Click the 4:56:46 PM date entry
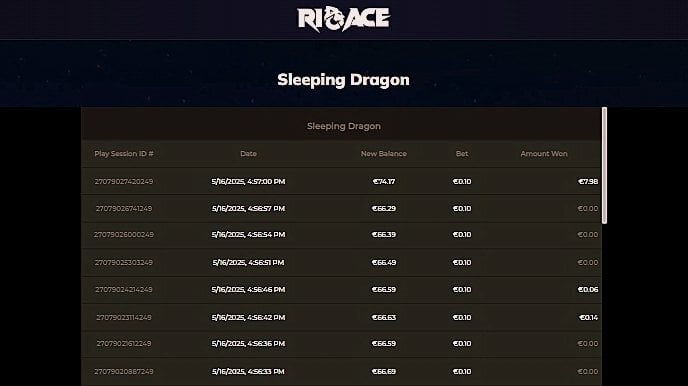 pos(248,290)
